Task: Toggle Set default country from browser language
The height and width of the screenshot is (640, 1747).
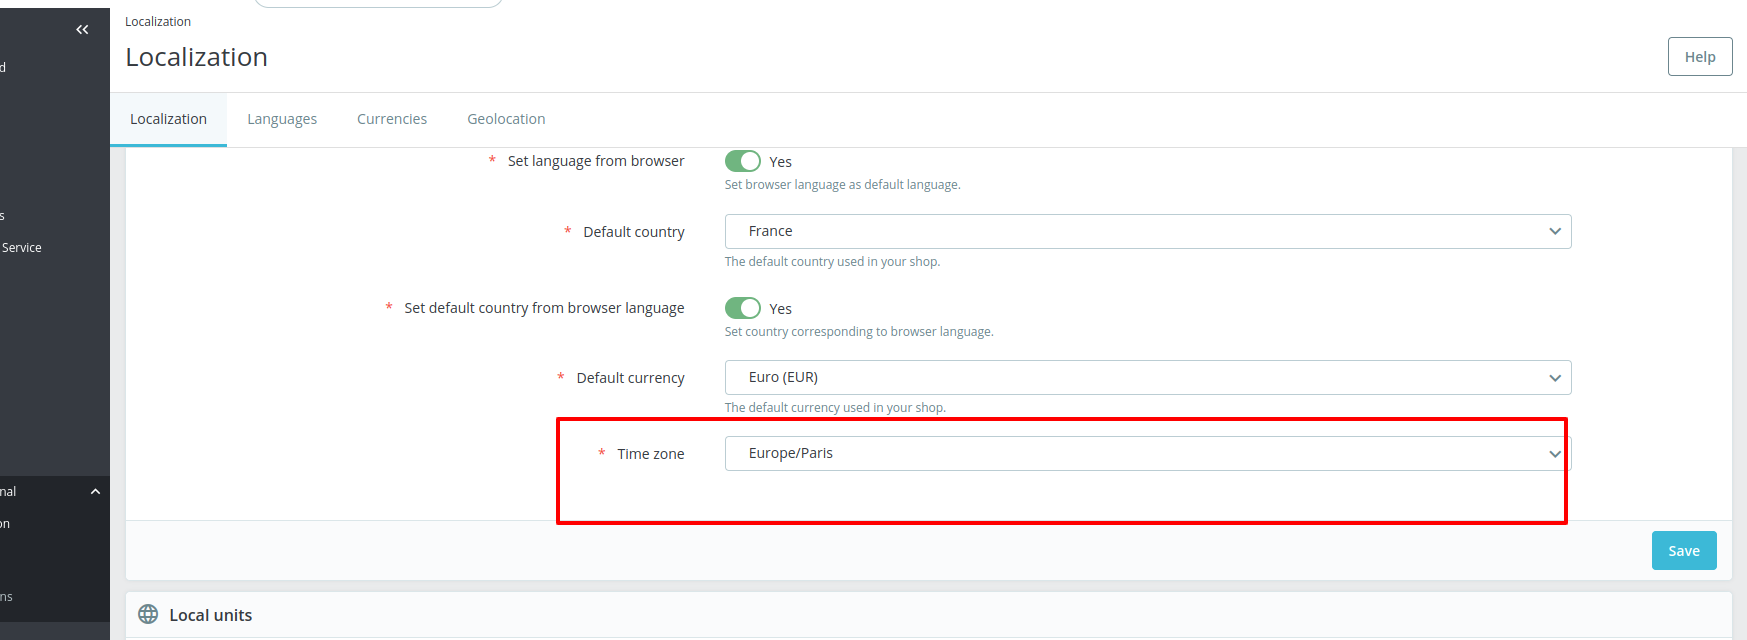Action: coord(743,308)
